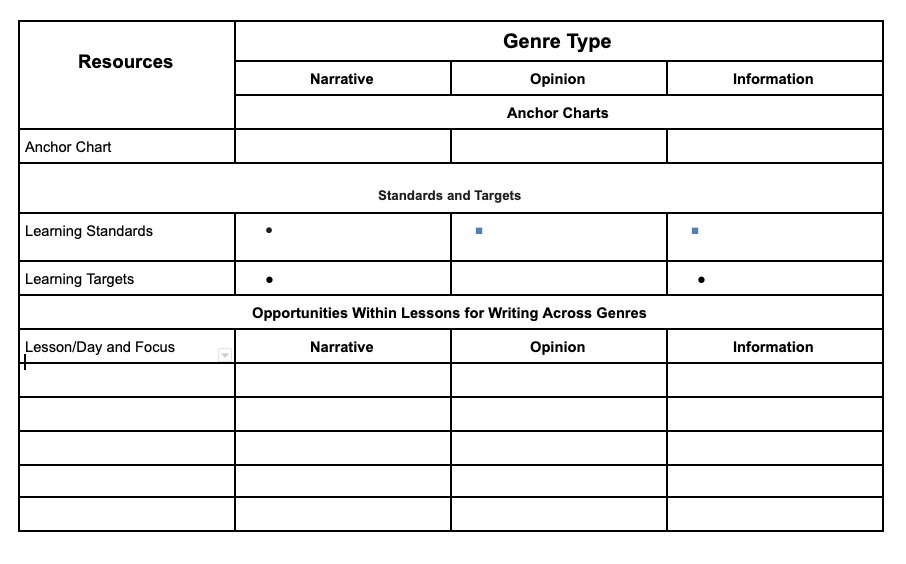Click the Anchor Chart row label
The width and height of the screenshot is (906, 564).
tap(68, 147)
